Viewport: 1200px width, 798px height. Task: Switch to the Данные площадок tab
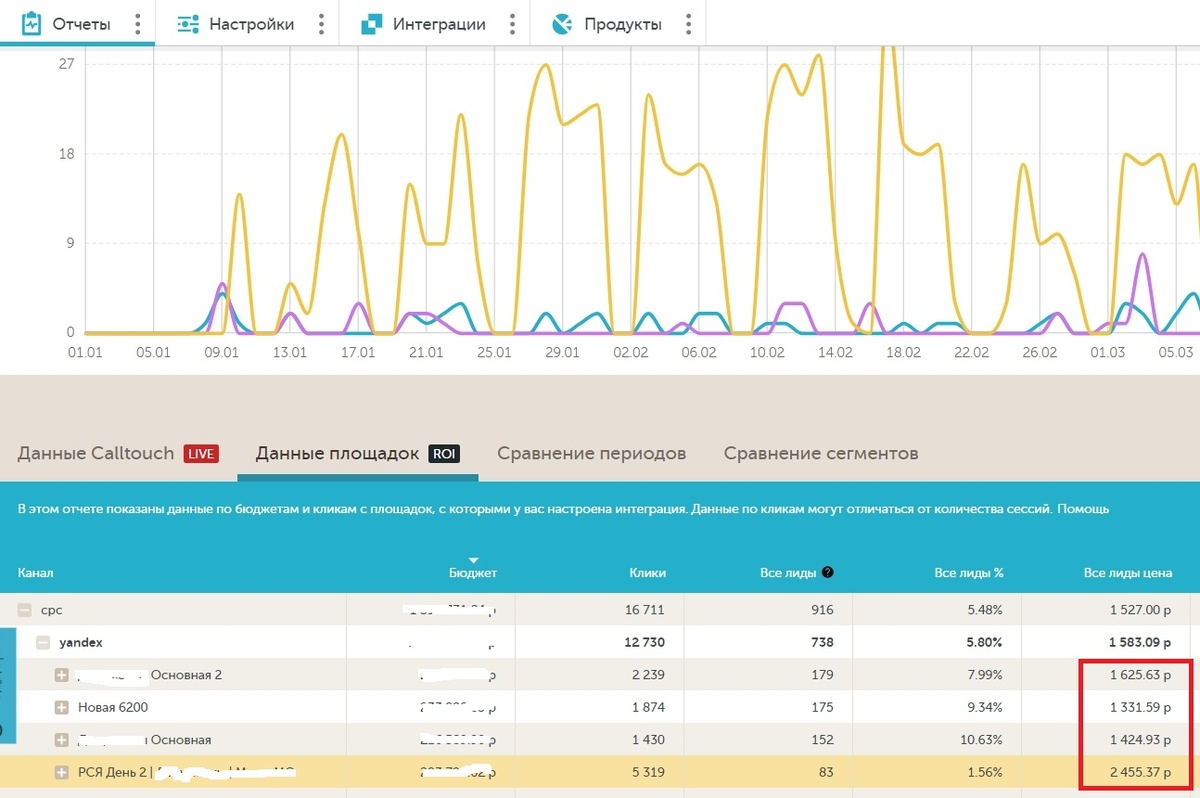click(357, 454)
